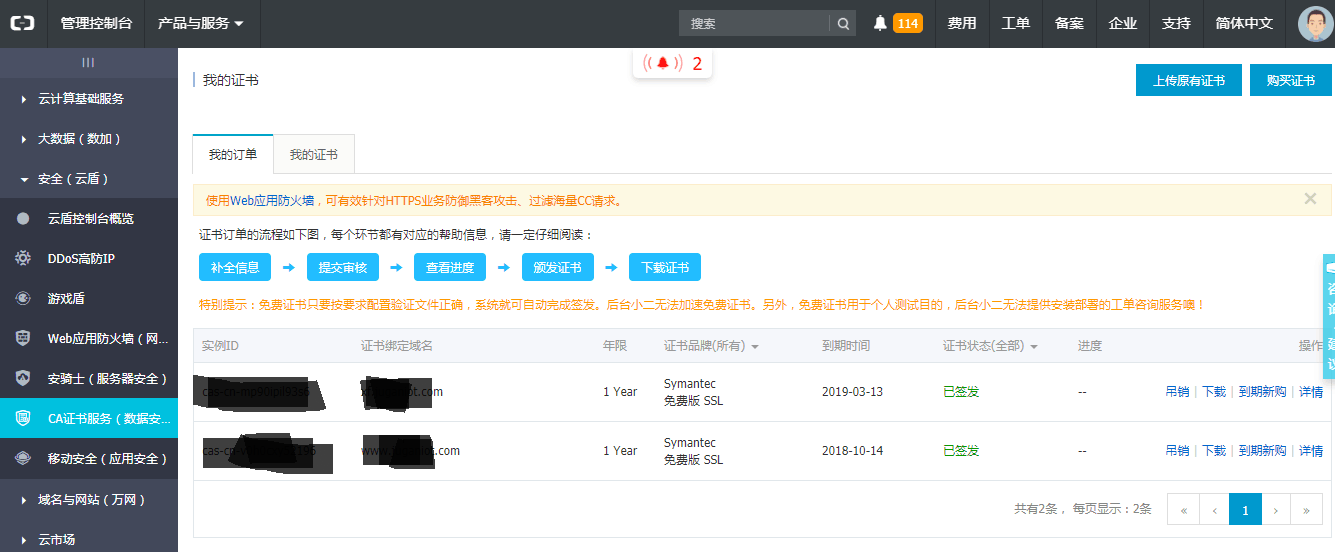1335x552 pixels.
Task: Click 下载 link for 2019-03-13 certificate
Action: [1213, 392]
